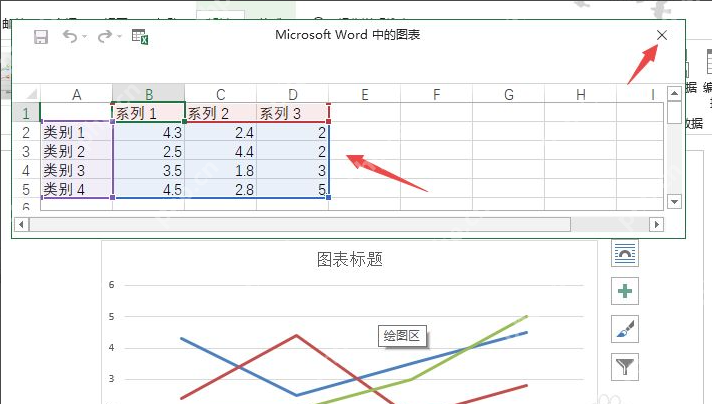This screenshot has height=404, width=712.
Task: Select row 2 header
Action: [26, 132]
